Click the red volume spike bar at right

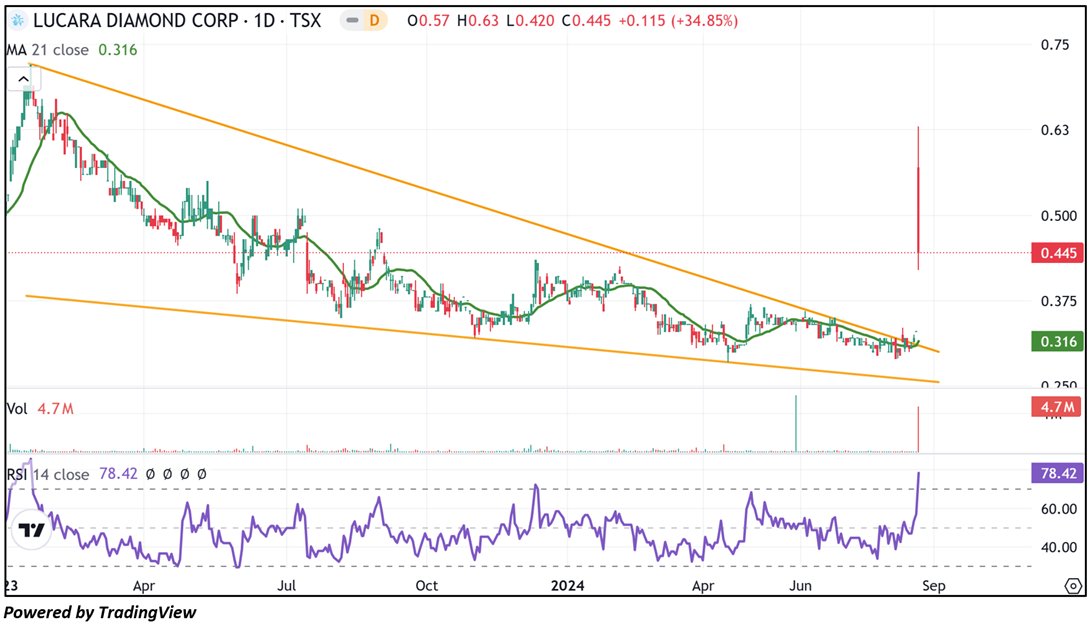click(x=918, y=429)
